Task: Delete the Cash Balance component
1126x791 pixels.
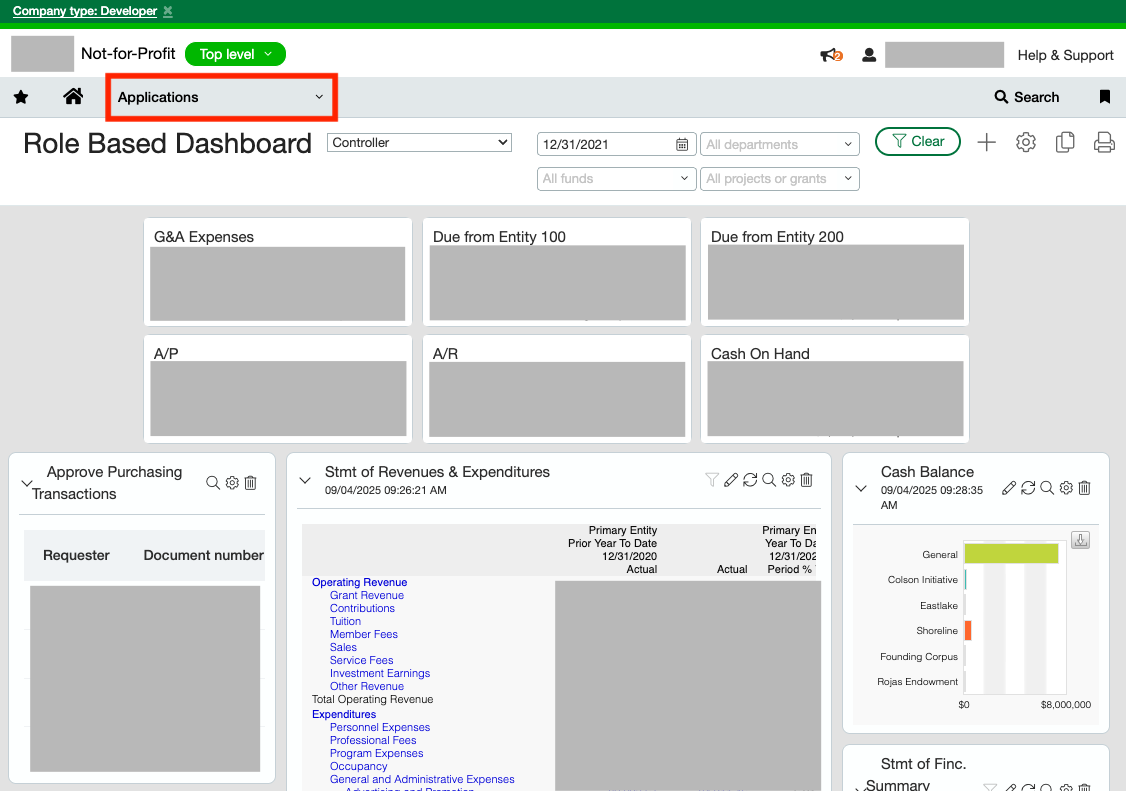Action: tap(1084, 488)
